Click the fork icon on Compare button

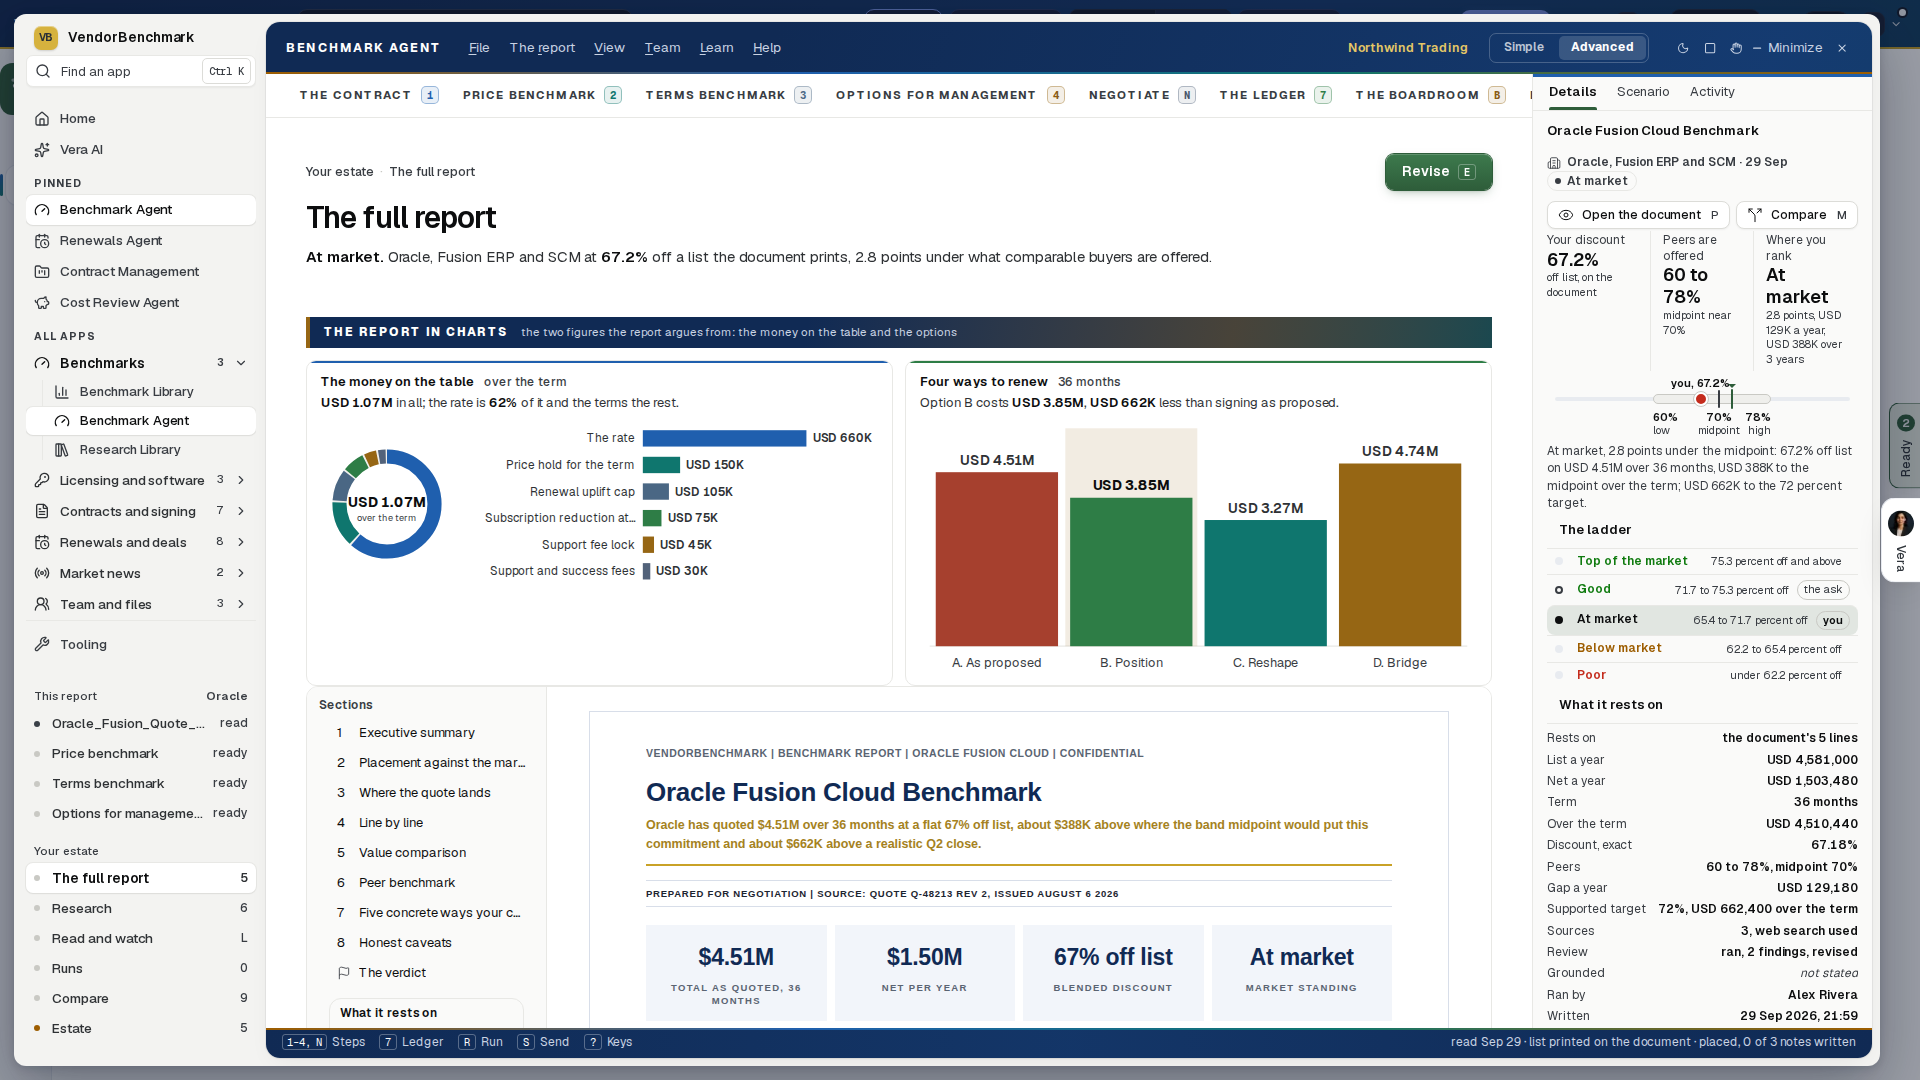[1755, 215]
